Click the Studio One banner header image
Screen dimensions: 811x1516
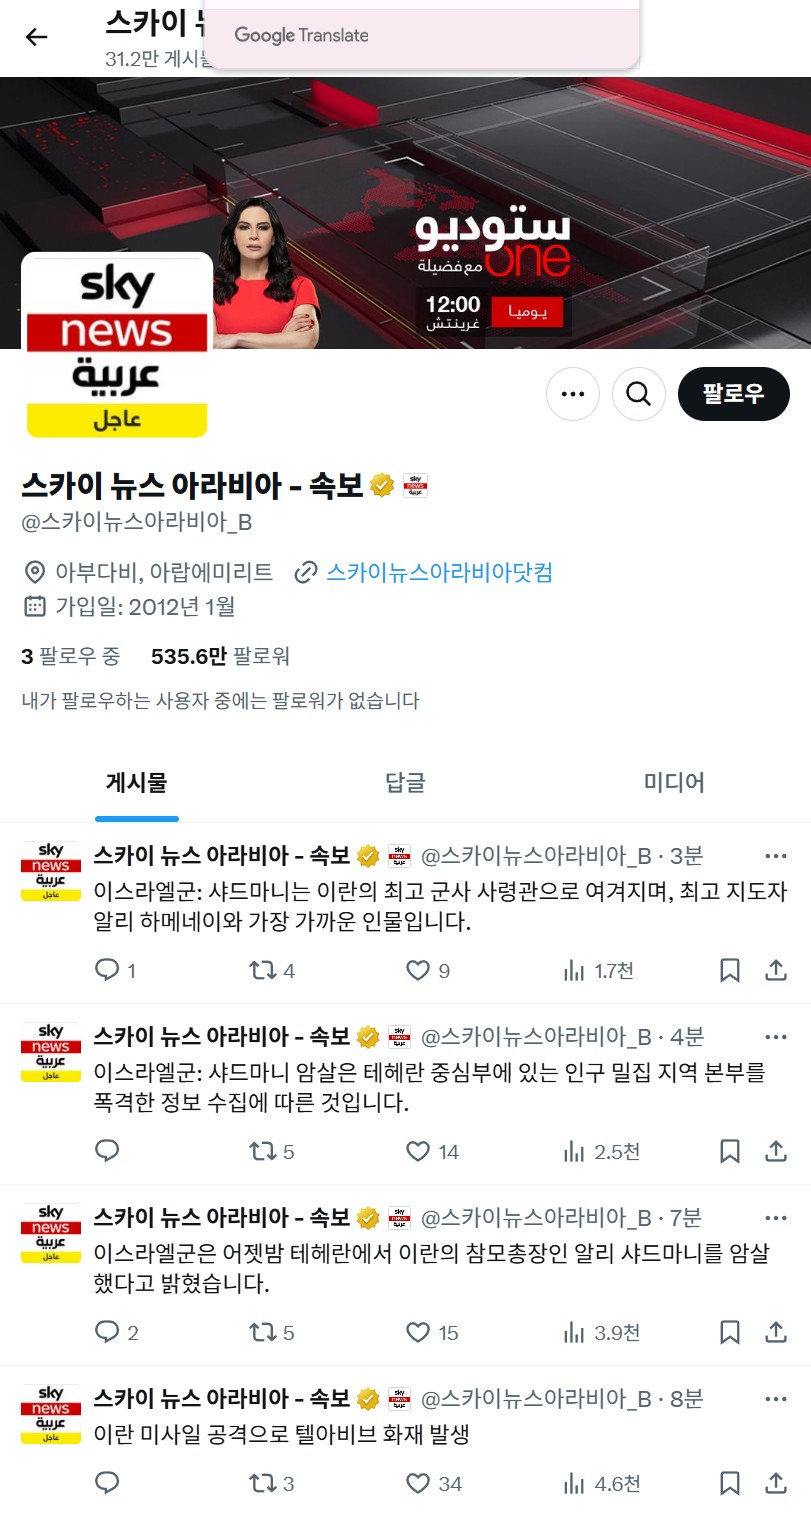[405, 213]
